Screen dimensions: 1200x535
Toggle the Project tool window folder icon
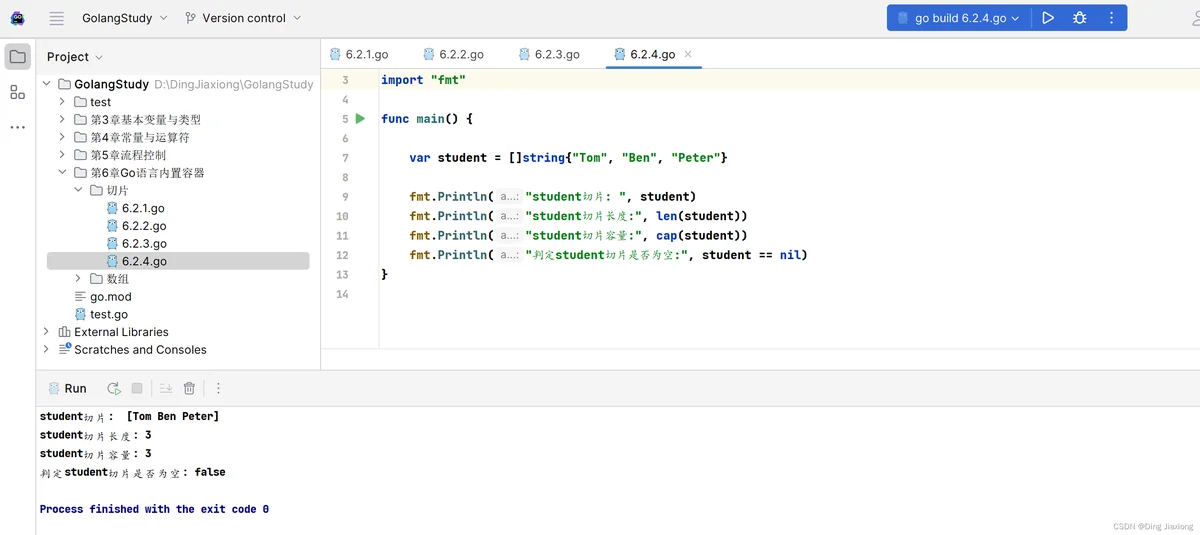click(x=18, y=57)
